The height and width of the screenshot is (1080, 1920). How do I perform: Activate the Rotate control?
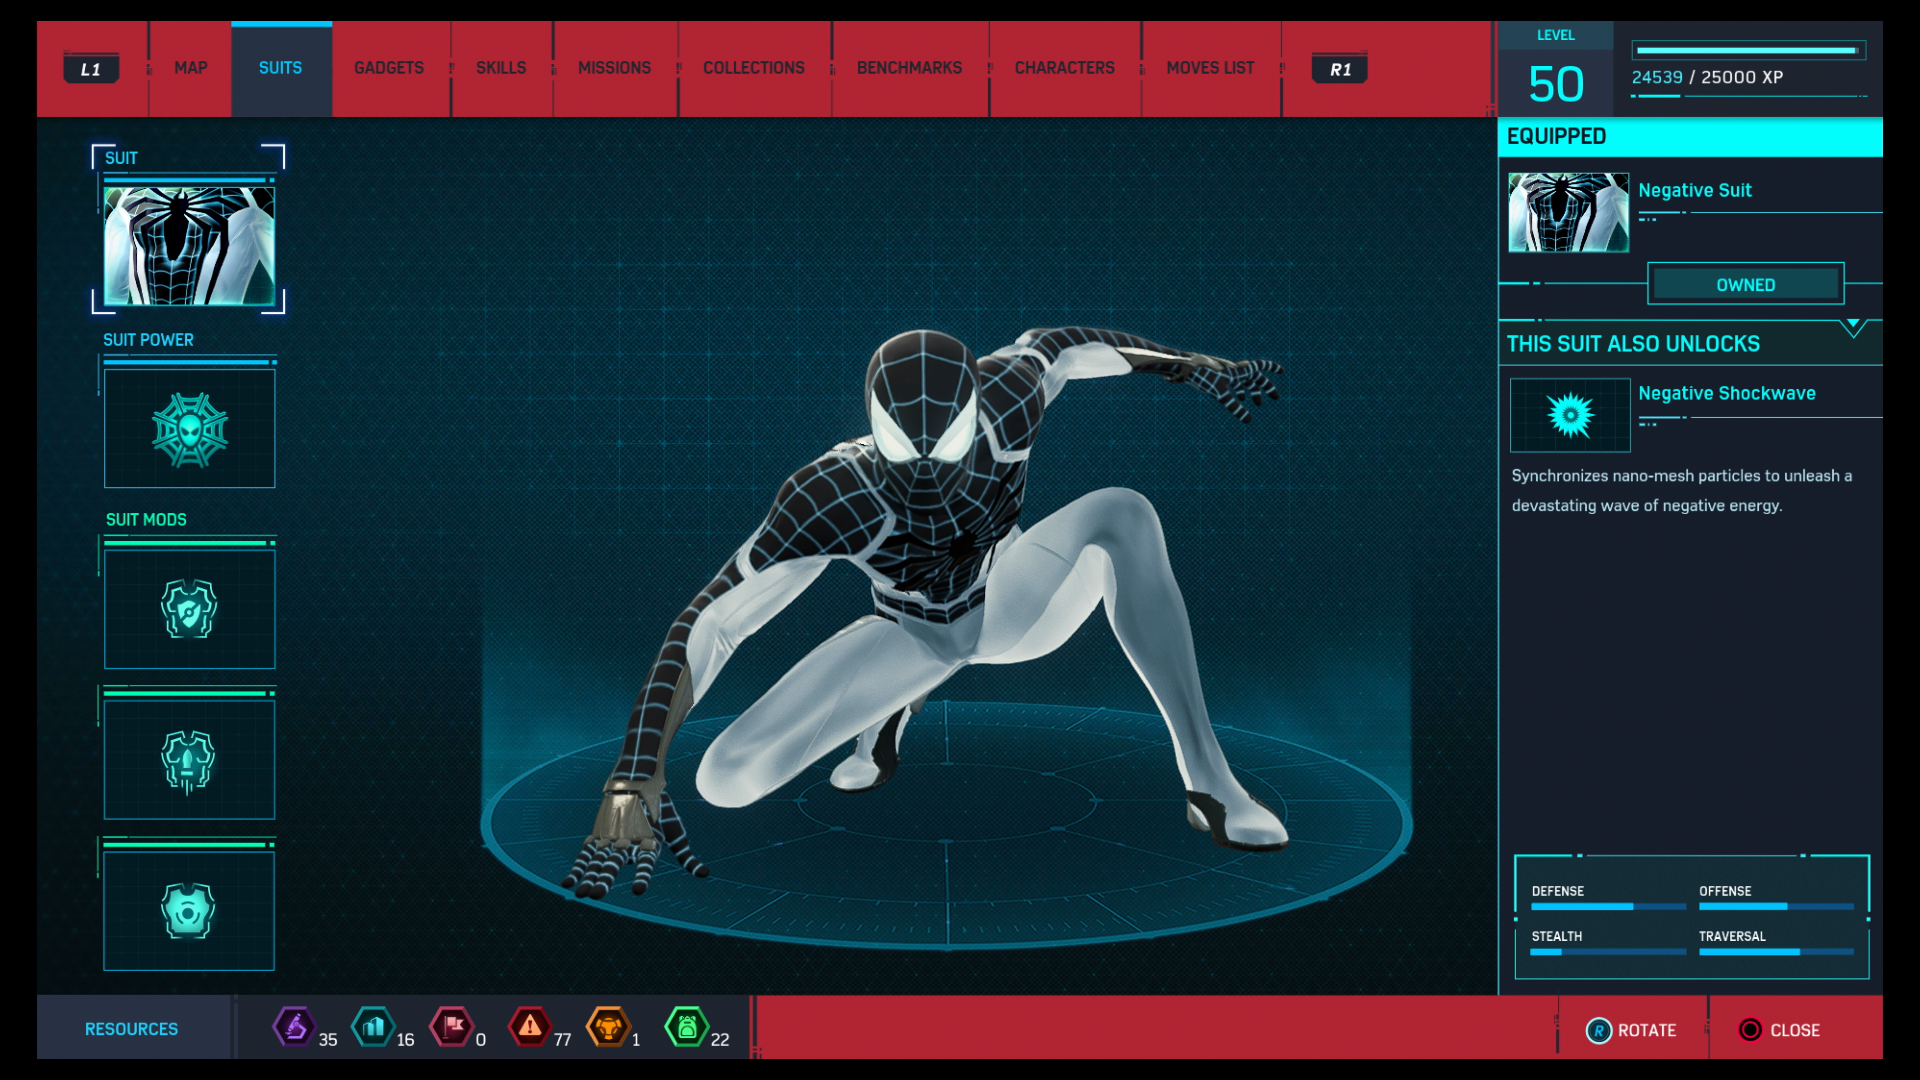pos(1632,1029)
